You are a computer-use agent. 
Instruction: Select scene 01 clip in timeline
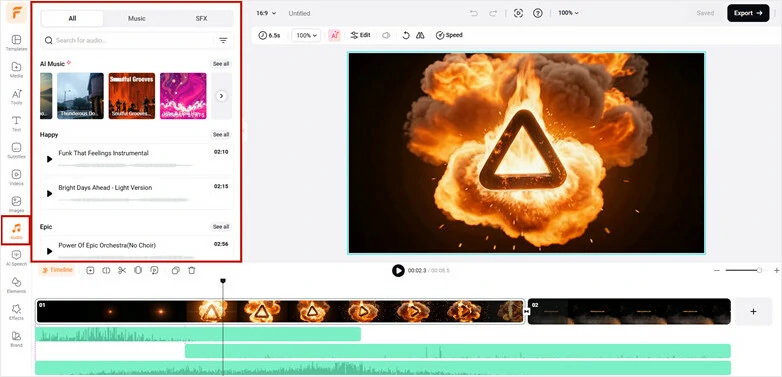point(280,312)
